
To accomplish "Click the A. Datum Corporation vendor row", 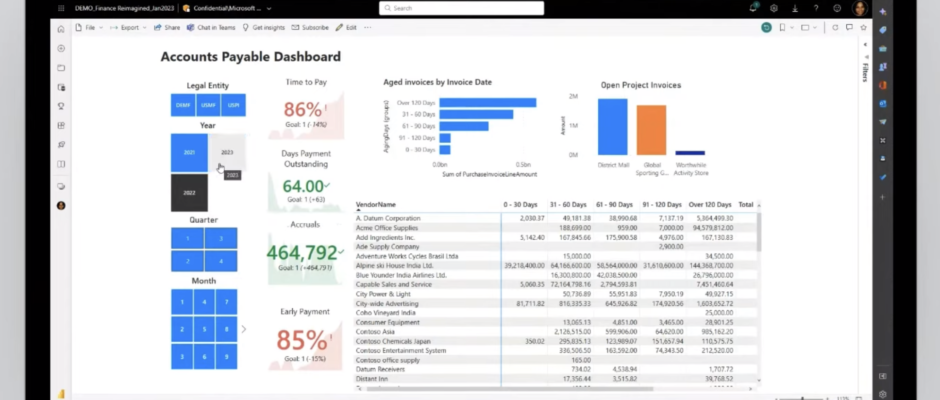I will (x=557, y=218).
